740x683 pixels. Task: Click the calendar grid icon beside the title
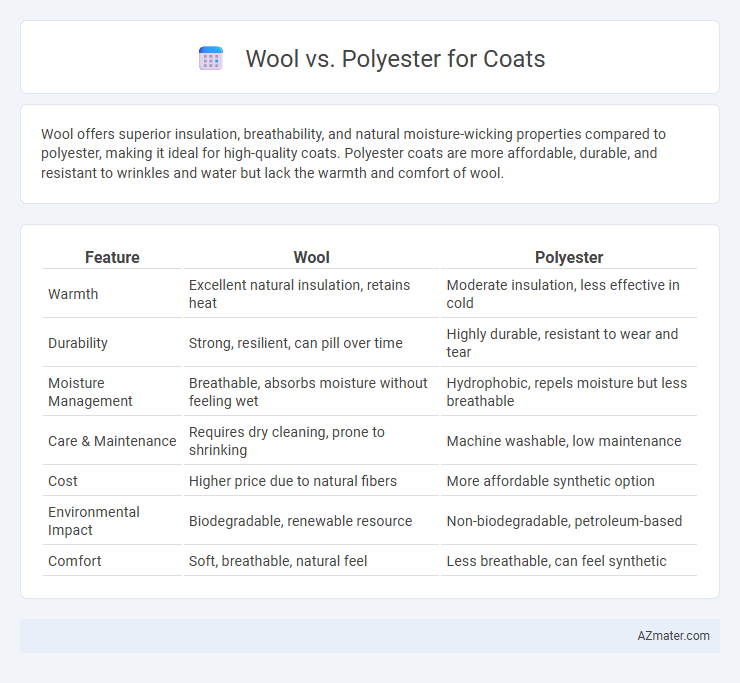[210, 59]
